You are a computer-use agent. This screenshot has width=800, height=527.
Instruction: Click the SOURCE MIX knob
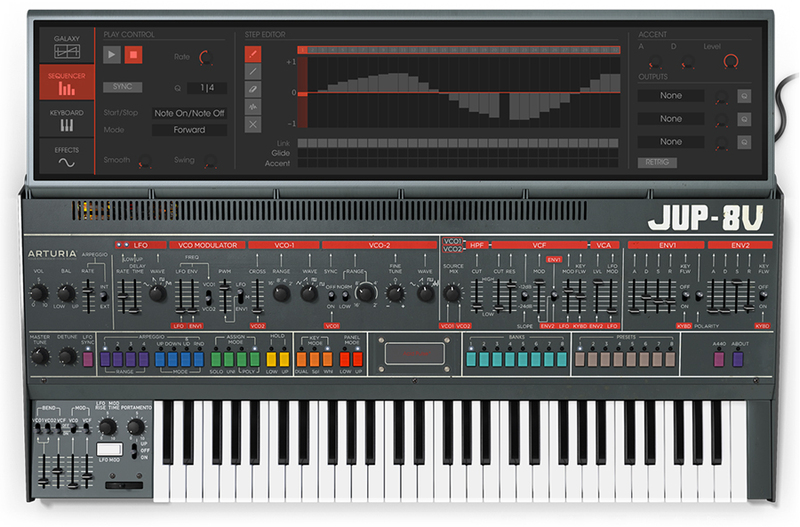(452, 293)
